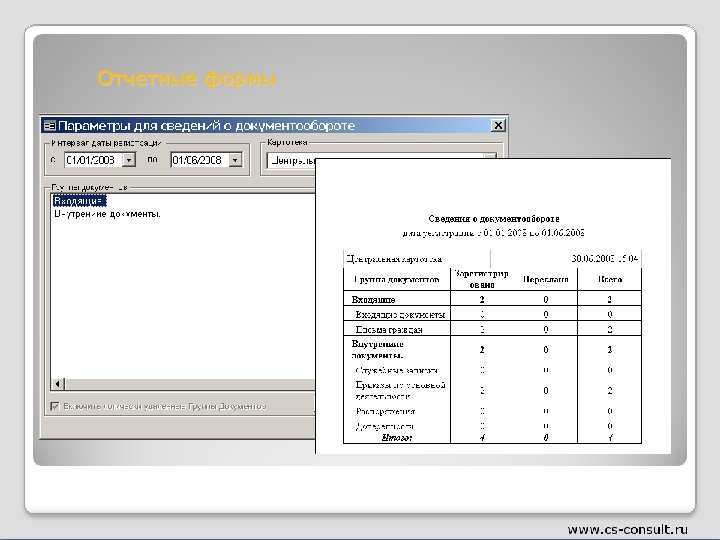Edit the start date field 01/01/2008

pyautogui.click(x=94, y=160)
